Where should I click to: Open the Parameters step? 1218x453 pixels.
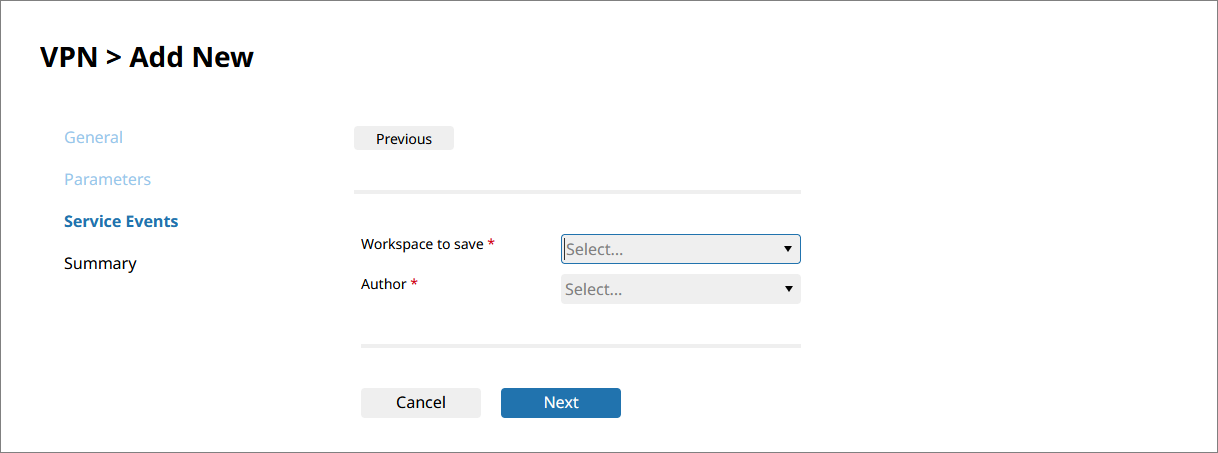coord(107,179)
